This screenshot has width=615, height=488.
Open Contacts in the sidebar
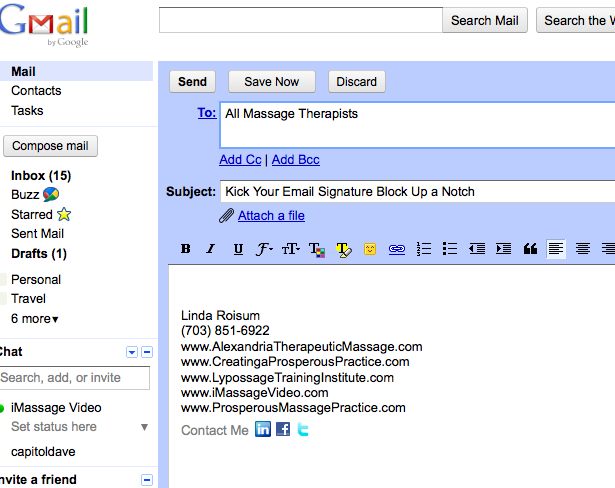pyautogui.click(x=36, y=91)
